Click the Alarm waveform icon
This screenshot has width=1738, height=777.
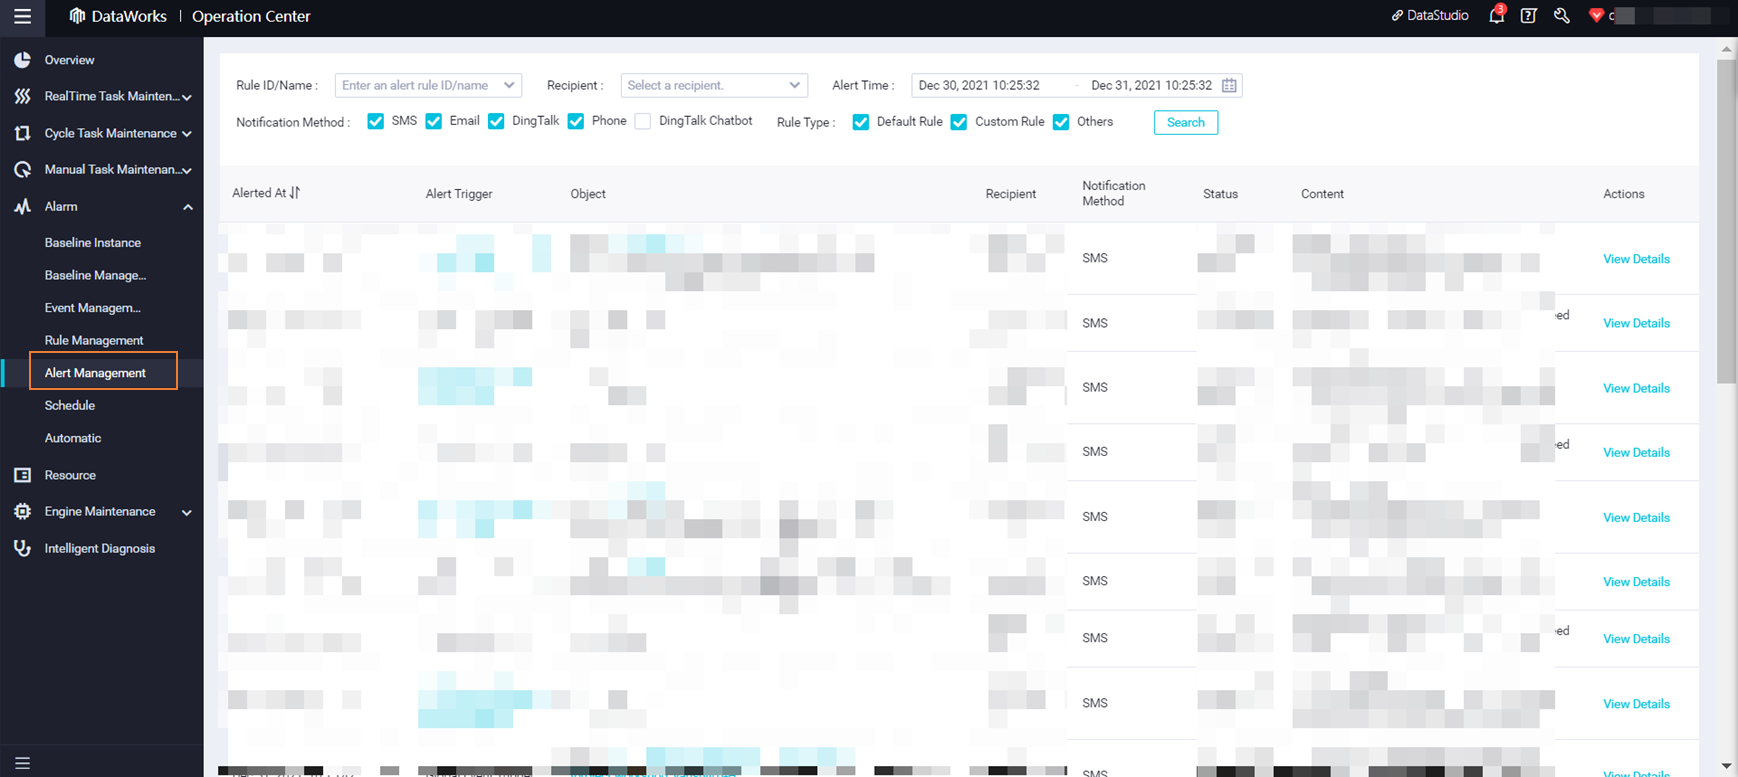click(22, 206)
